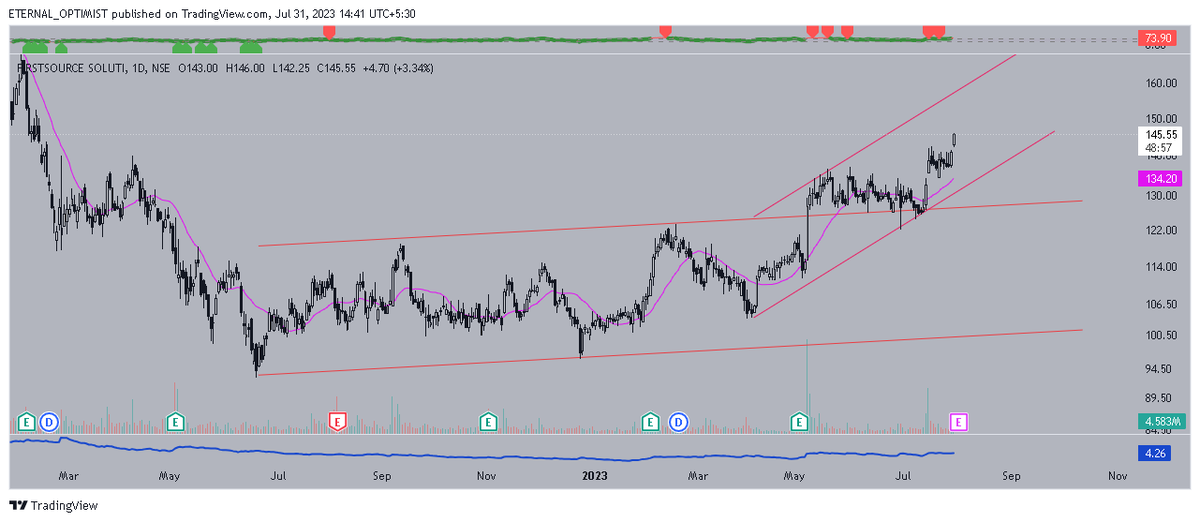Click the blue D dividend marker before Mar 2022
This screenshot has height=522, width=1200.
click(47, 422)
